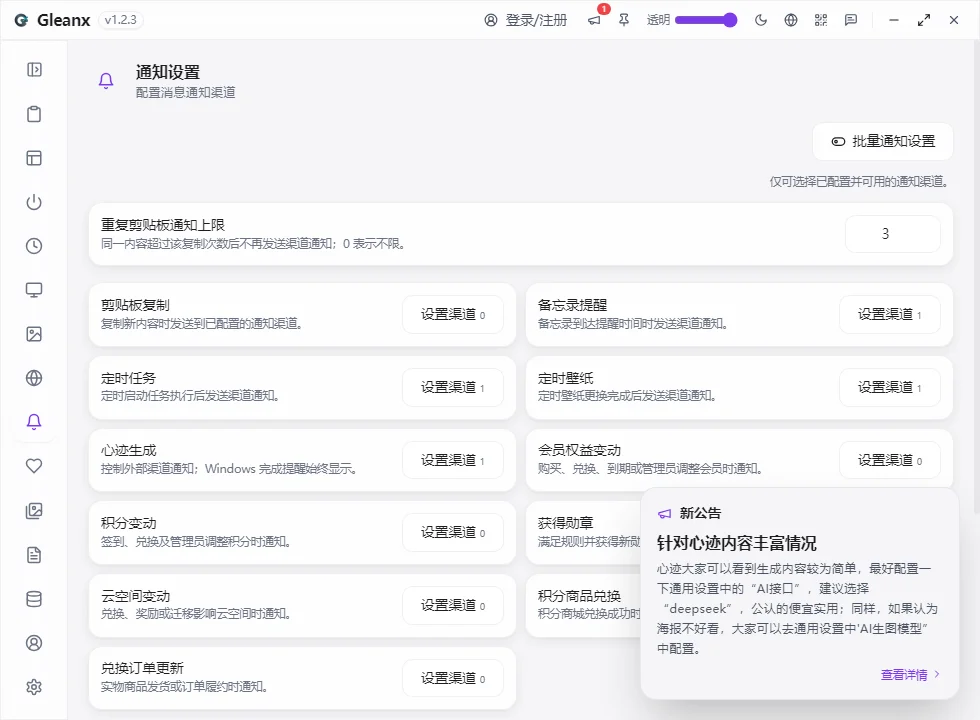Open 设置渠道 for 云空间变动

point(453,605)
